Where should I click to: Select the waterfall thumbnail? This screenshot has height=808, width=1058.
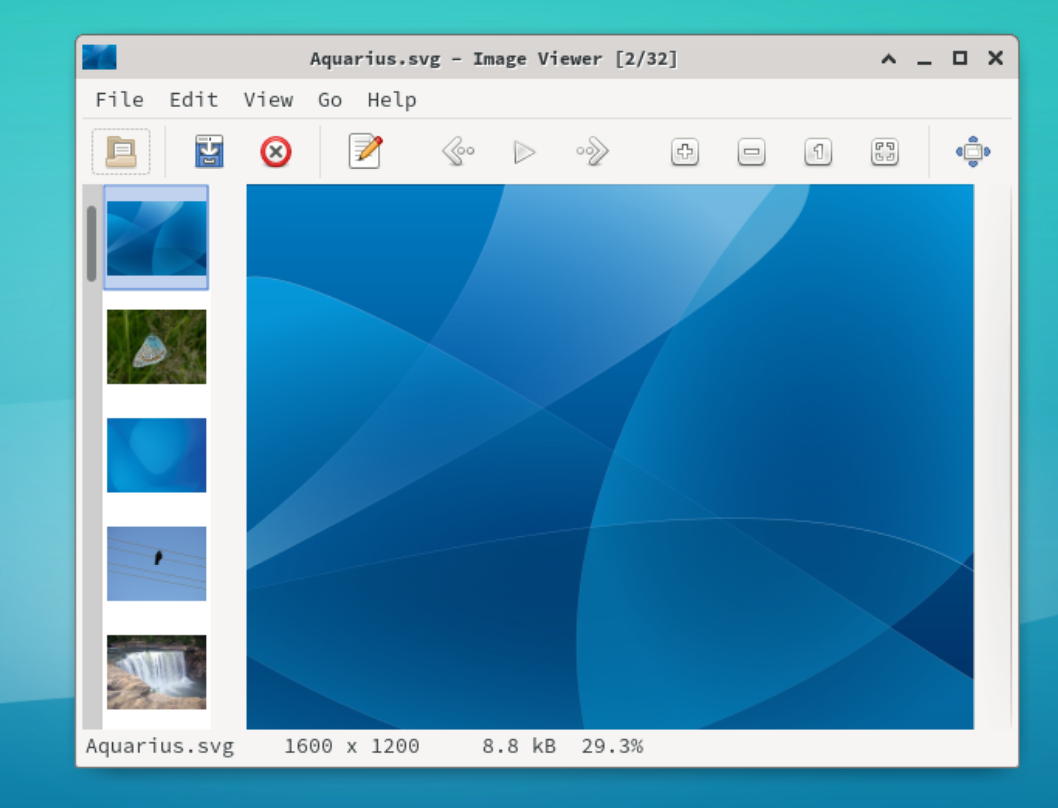[x=156, y=672]
